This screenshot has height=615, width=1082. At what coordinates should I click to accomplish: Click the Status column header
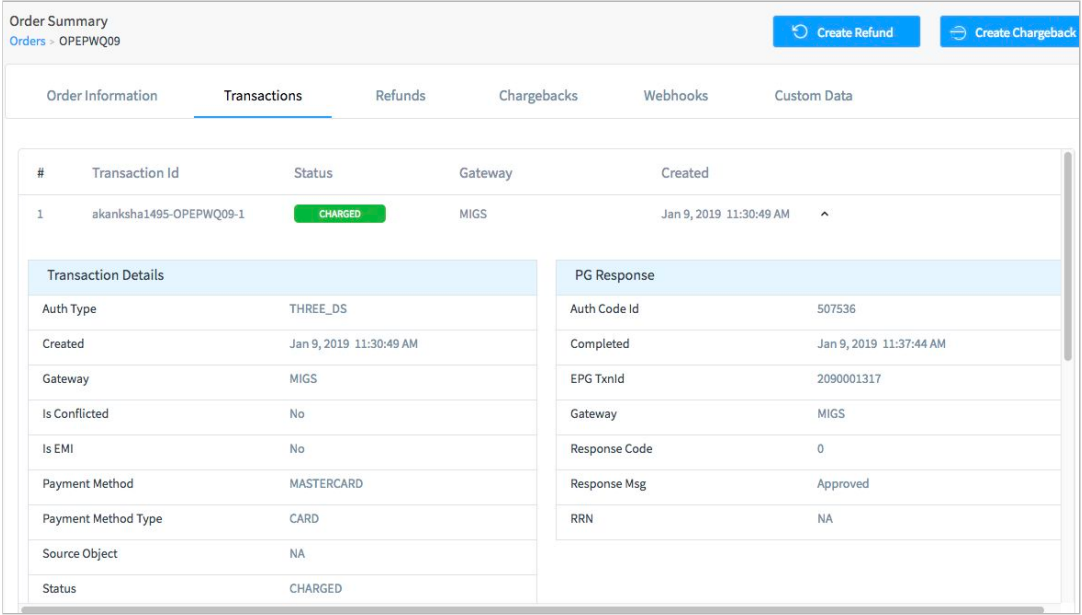tap(313, 173)
